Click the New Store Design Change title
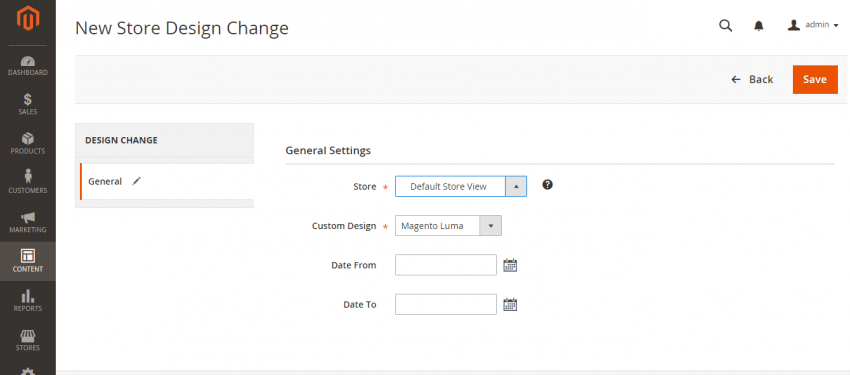The height and width of the screenshot is (375, 850). coord(182,28)
